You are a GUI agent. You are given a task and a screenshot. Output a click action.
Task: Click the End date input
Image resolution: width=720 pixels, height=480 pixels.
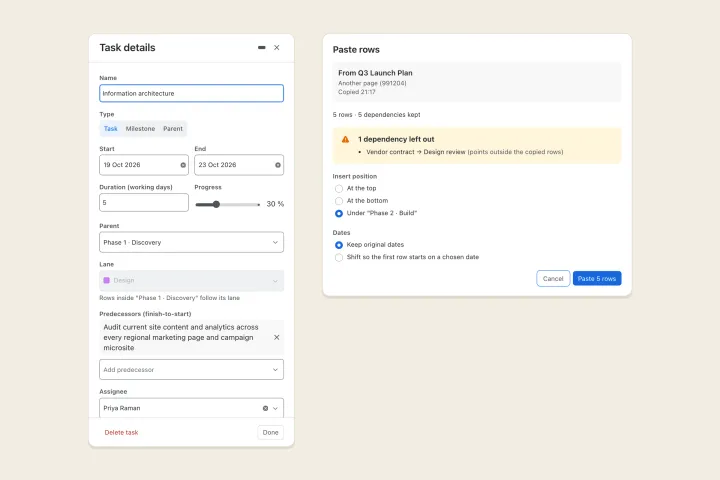click(x=239, y=165)
